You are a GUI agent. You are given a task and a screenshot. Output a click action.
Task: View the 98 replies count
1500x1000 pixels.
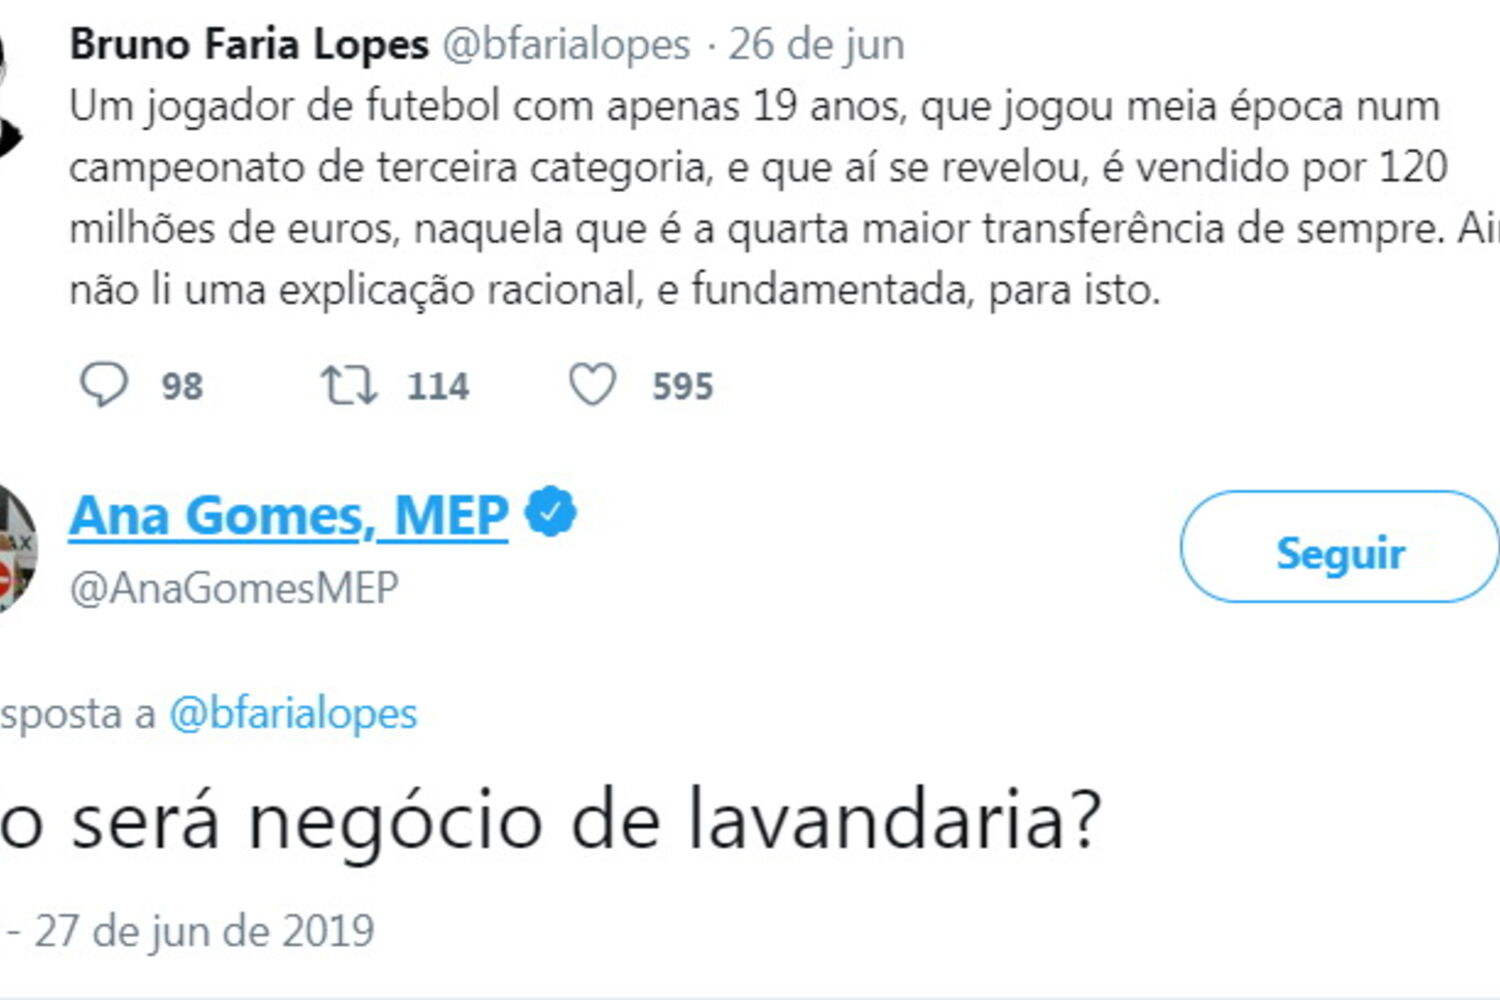click(182, 386)
